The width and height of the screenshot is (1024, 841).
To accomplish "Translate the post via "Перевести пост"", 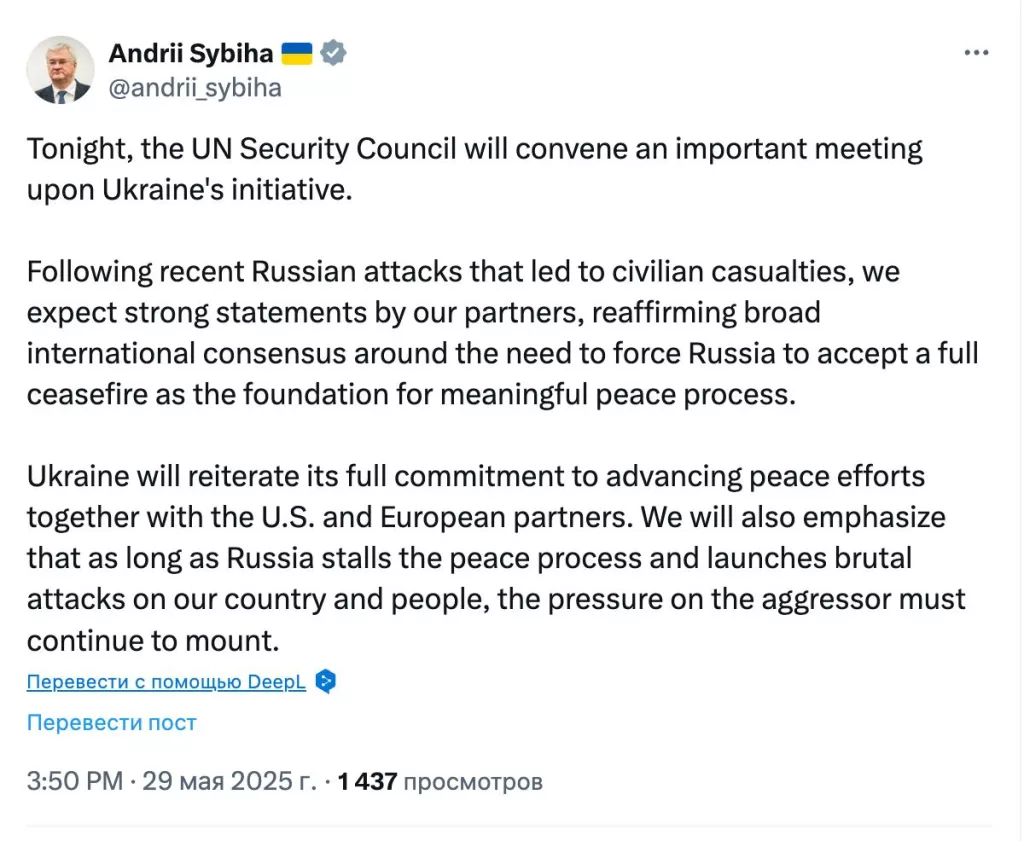I will coord(111,722).
